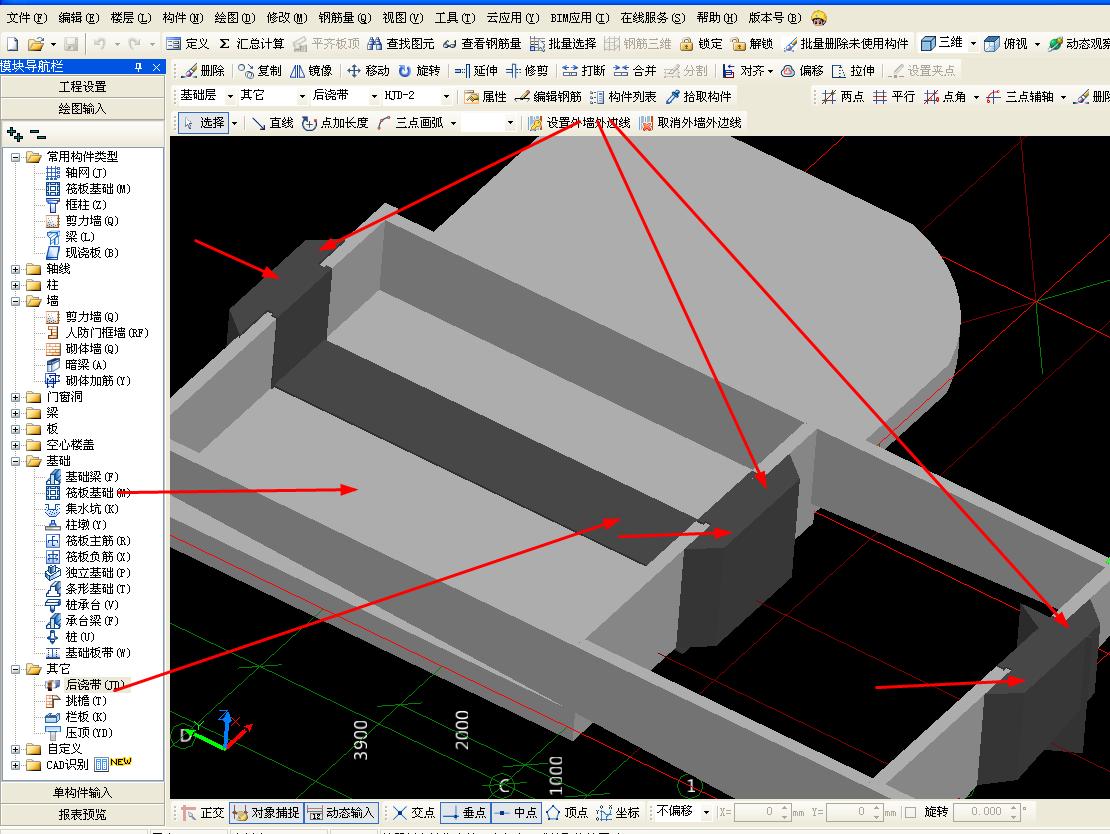Select the 修剪 trim tool

[x=527, y=71]
